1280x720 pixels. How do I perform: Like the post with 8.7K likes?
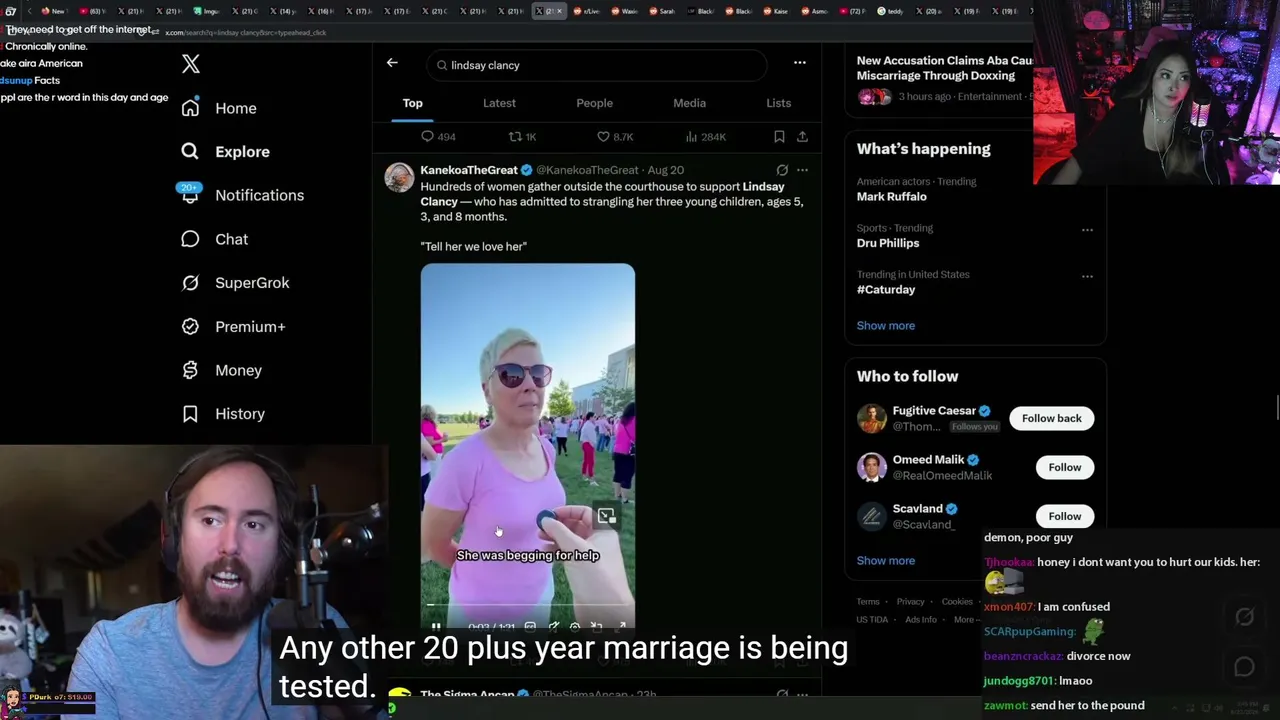(615, 136)
